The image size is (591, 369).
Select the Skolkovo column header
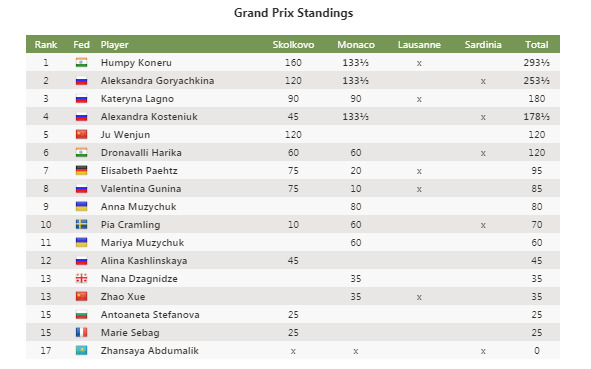[293, 44]
